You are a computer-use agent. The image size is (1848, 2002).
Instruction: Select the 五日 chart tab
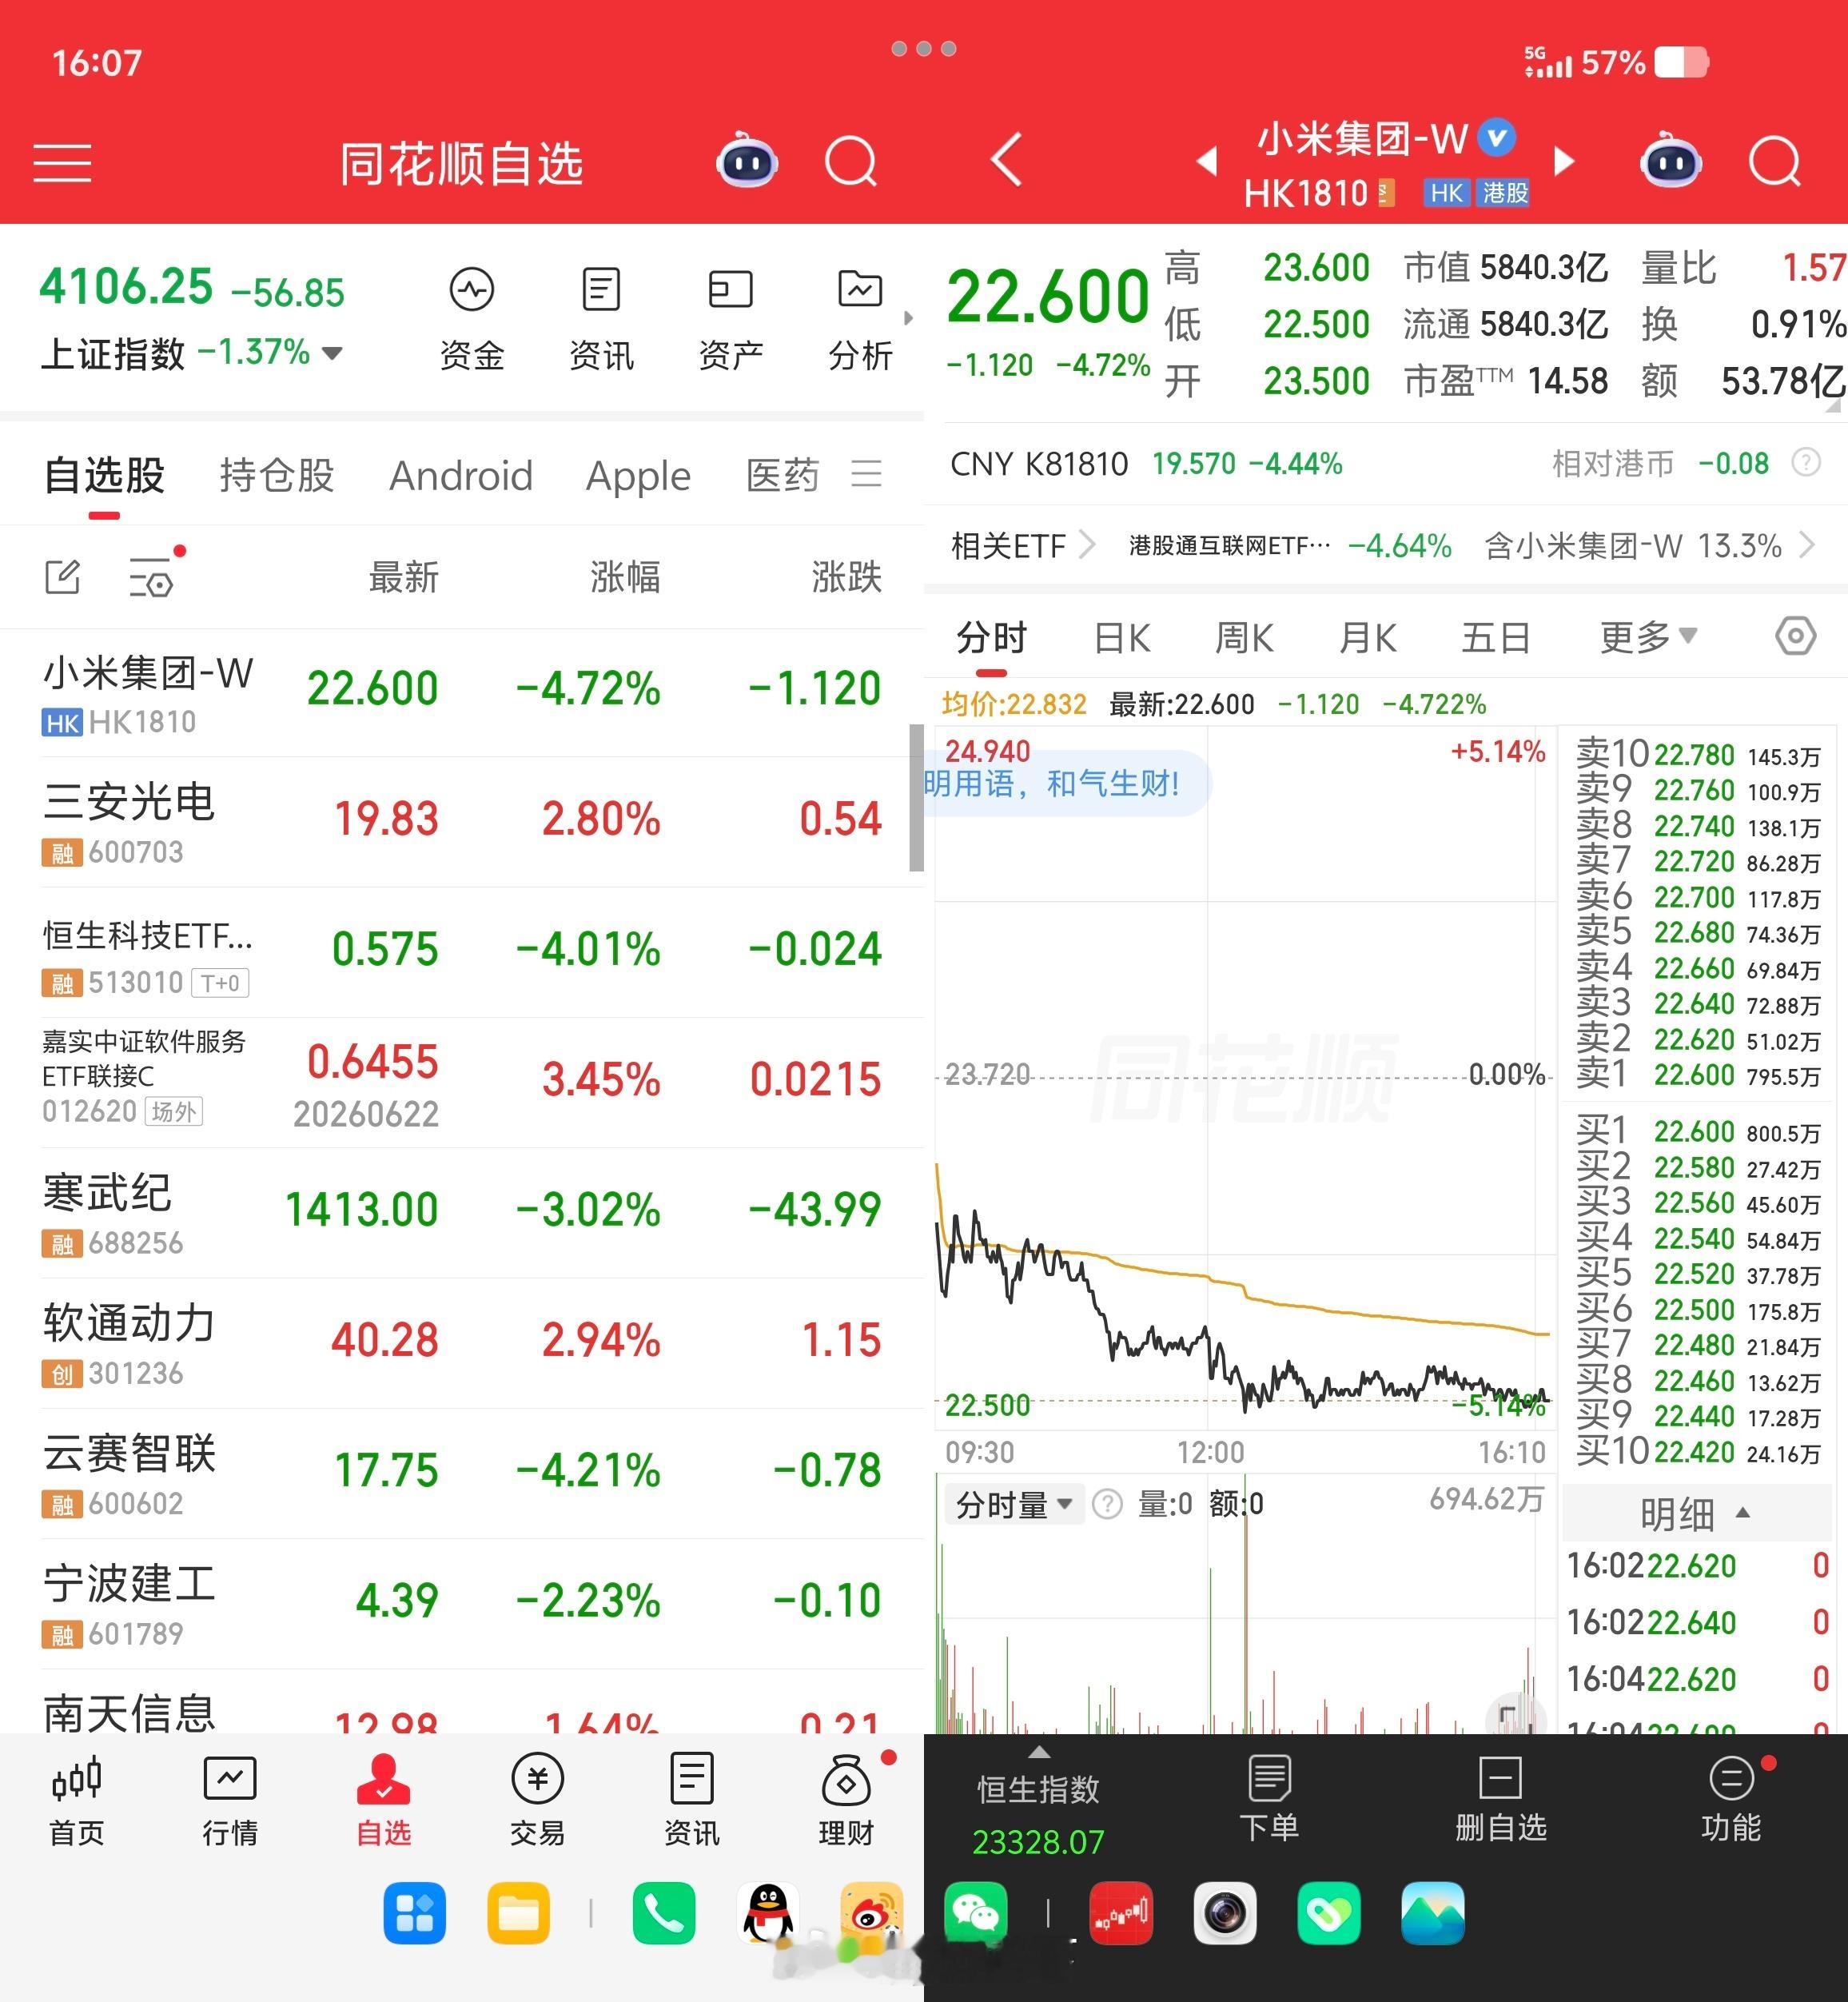(x=1496, y=637)
